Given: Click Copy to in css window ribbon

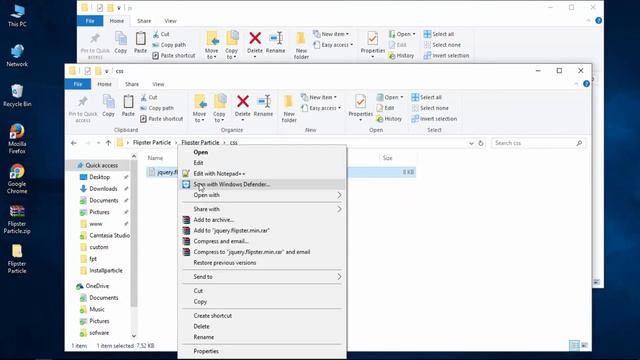Looking at the screenshot, I should pyautogui.click(x=220, y=109).
